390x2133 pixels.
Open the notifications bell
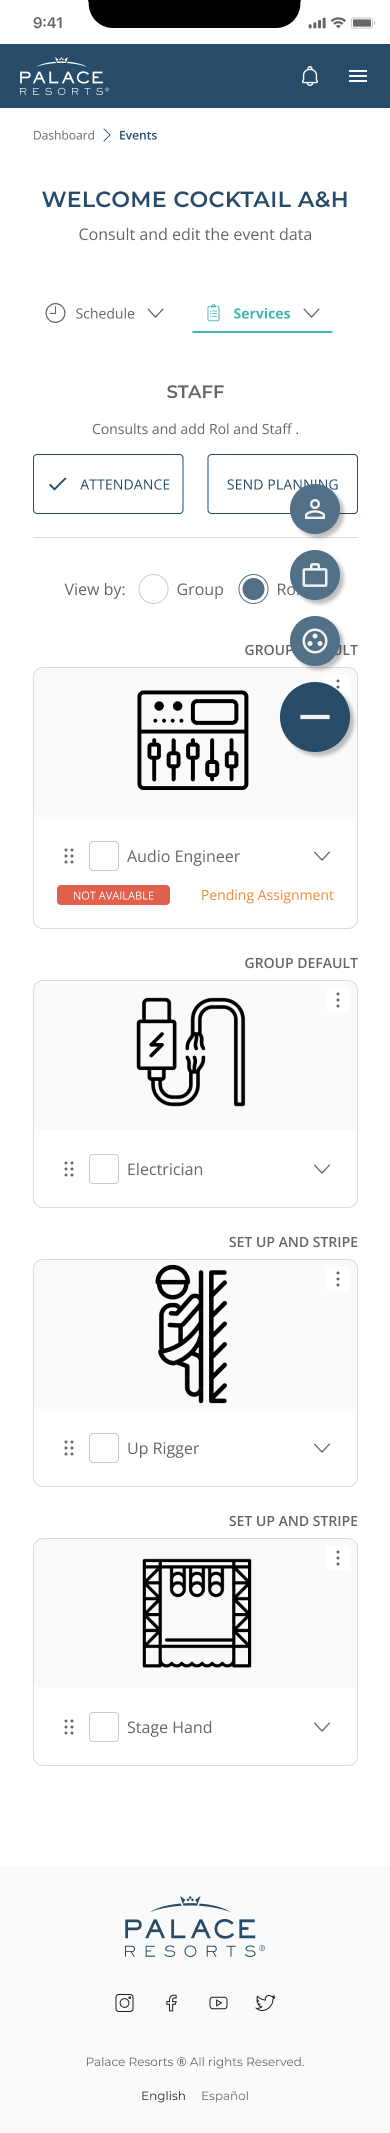pos(310,76)
